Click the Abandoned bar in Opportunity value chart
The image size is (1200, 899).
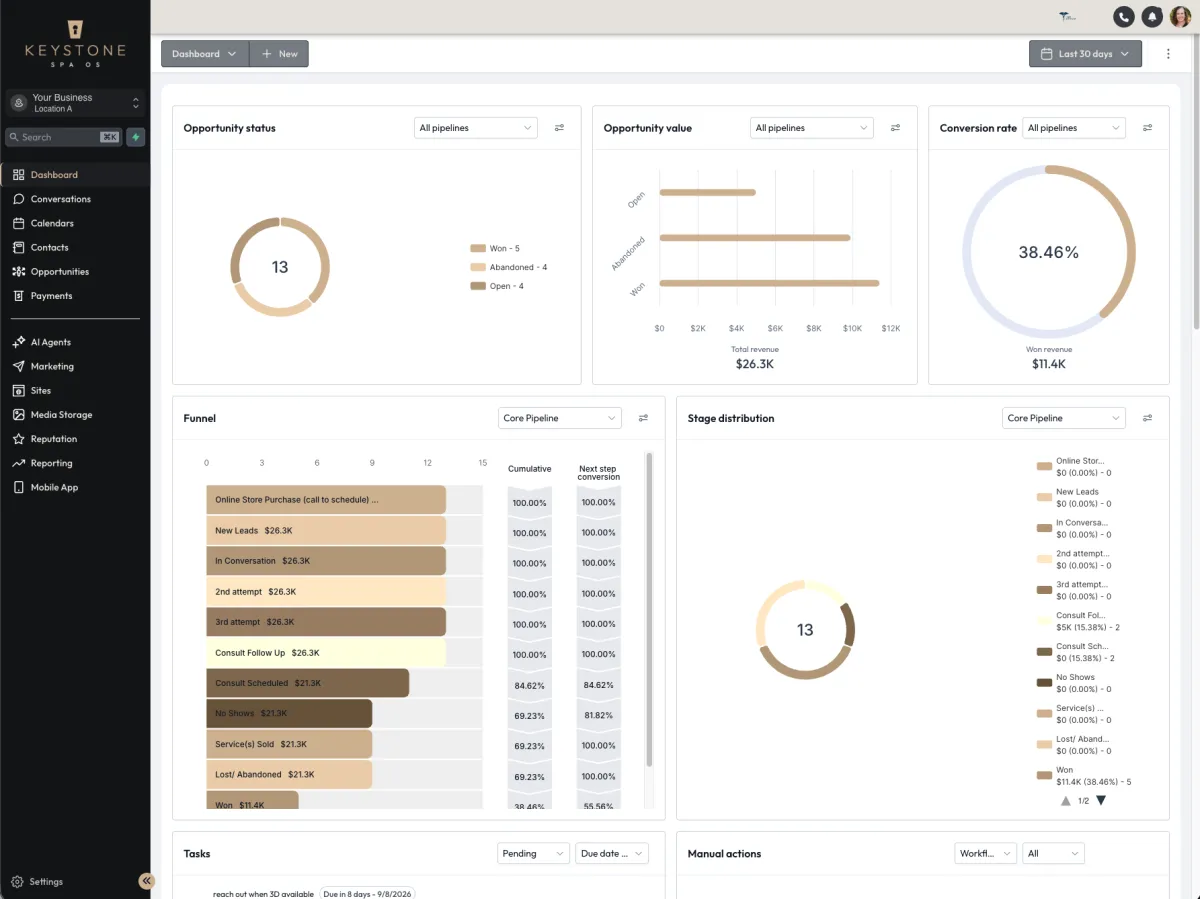(x=755, y=238)
